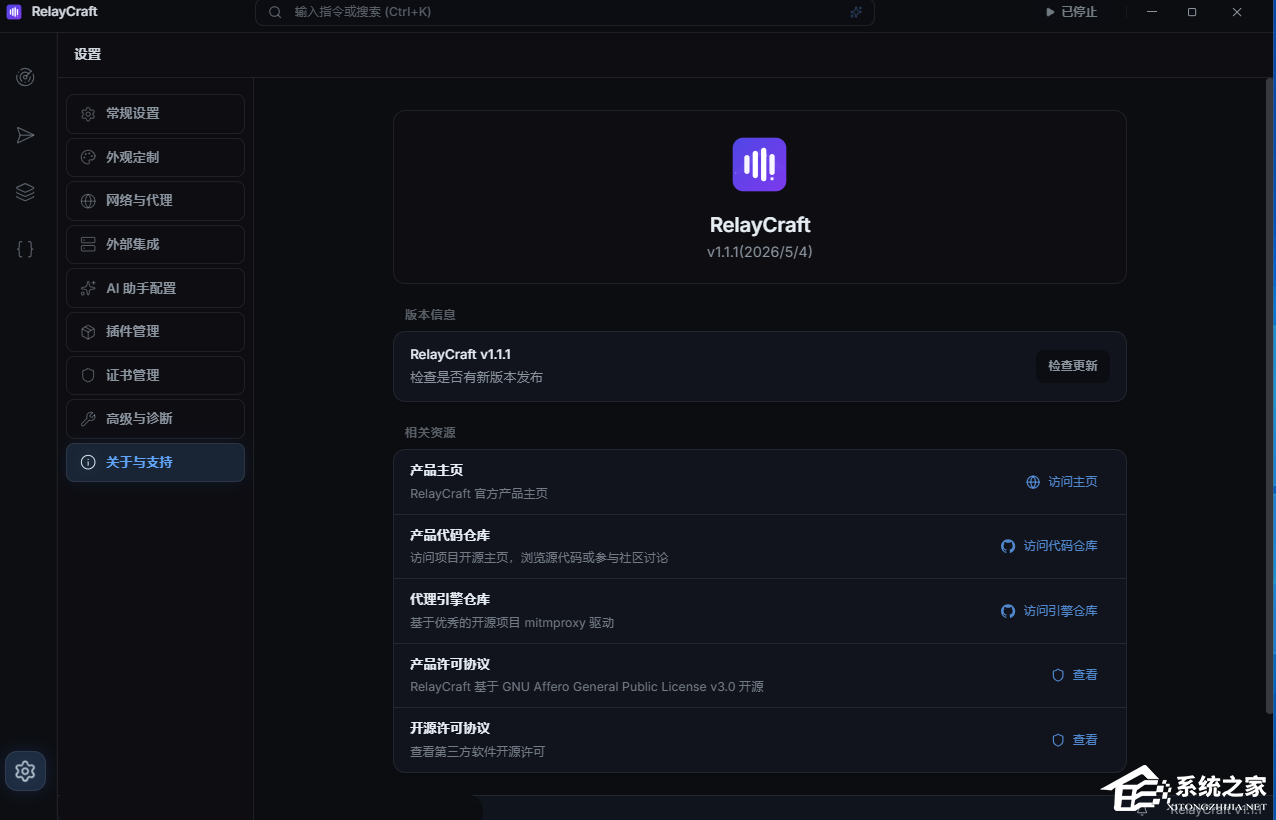1276x820 pixels.
Task: Open 插件管理 settings section
Action: (x=155, y=332)
